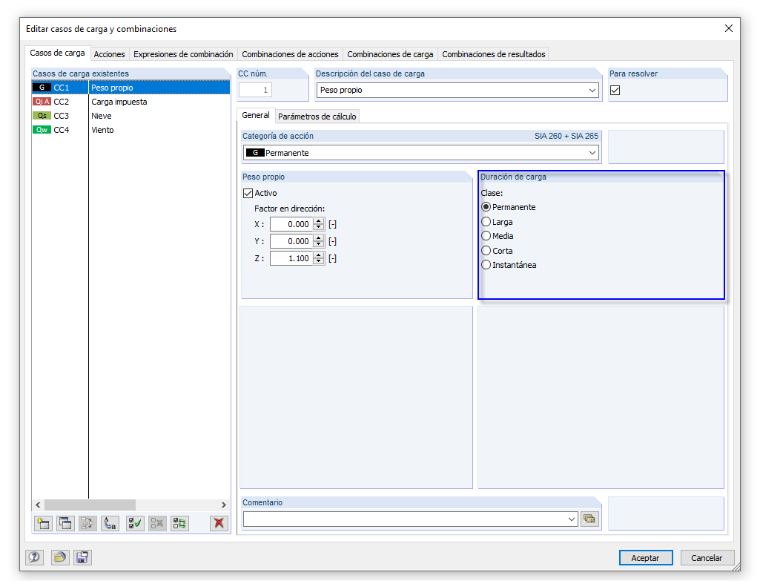Screen dimensions: 760x583
Task: Click the copy load case icon
Action: [65, 523]
